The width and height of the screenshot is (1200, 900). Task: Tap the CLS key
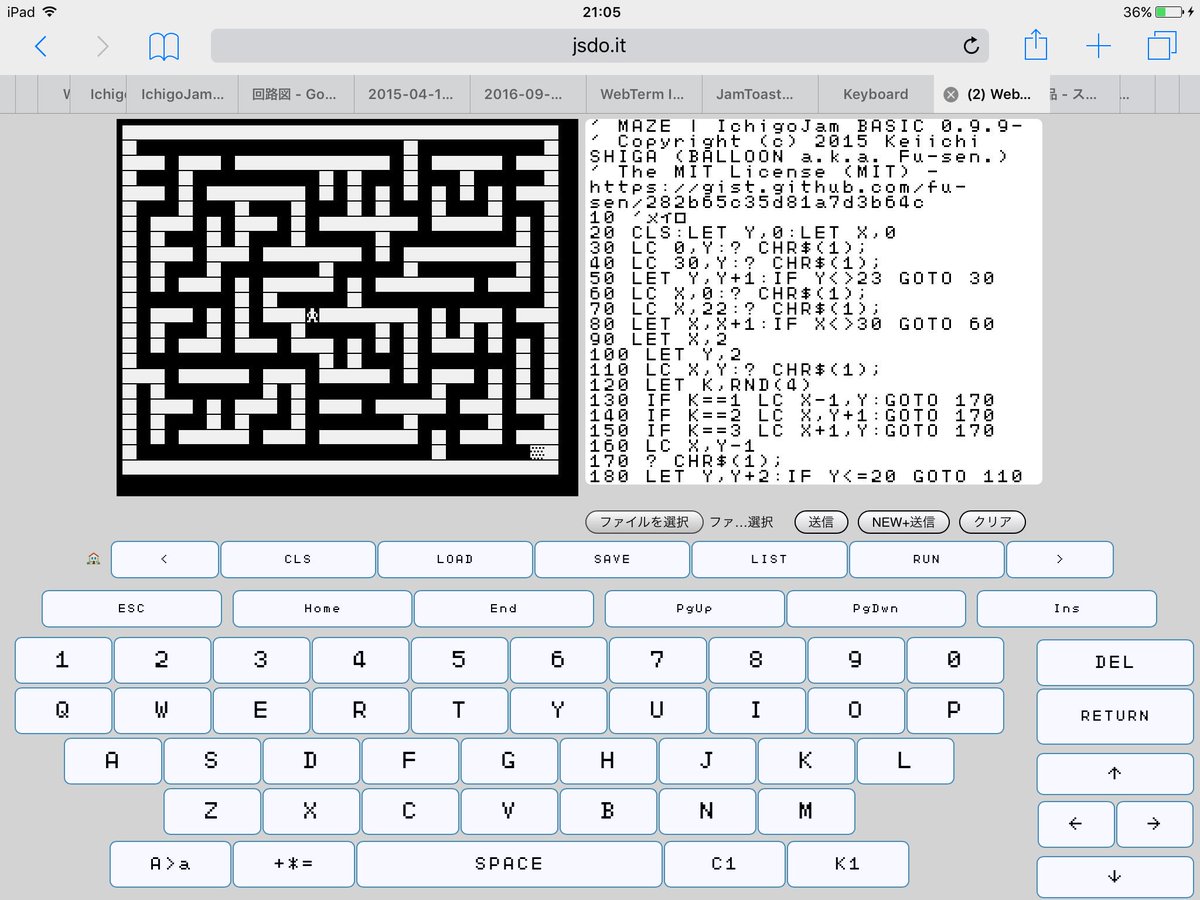click(x=298, y=559)
